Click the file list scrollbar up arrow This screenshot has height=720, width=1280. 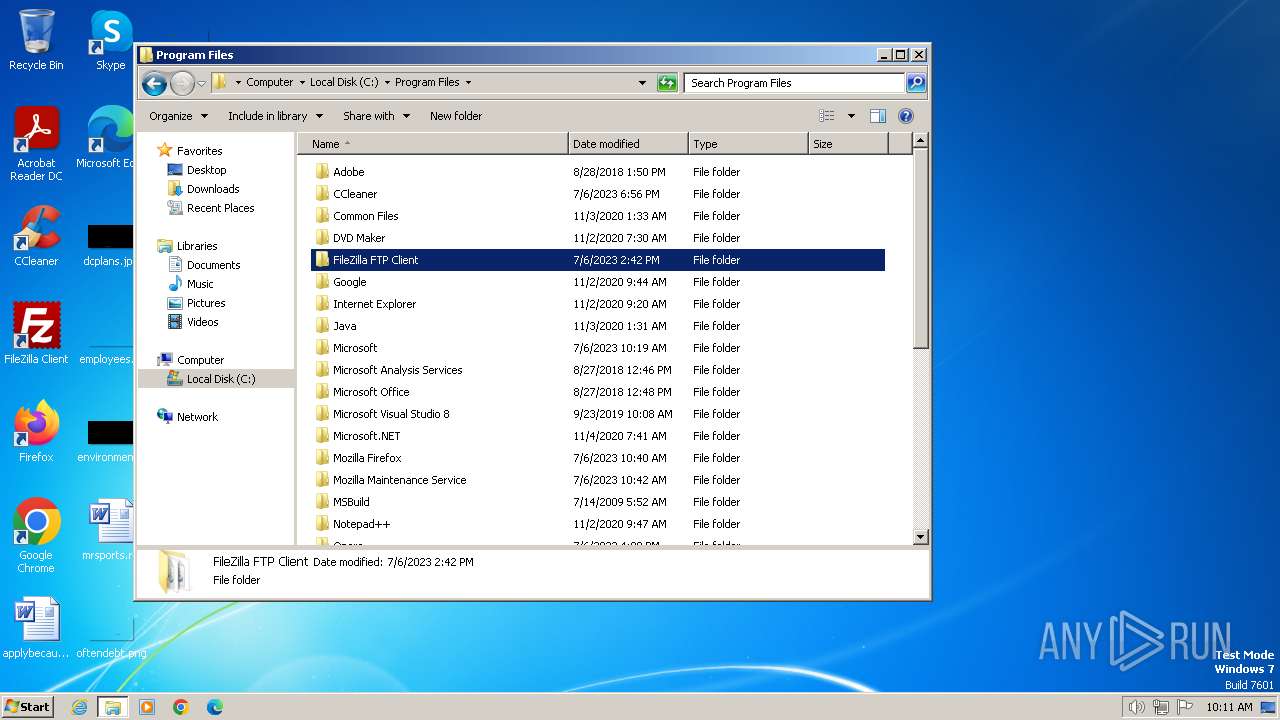coord(921,141)
